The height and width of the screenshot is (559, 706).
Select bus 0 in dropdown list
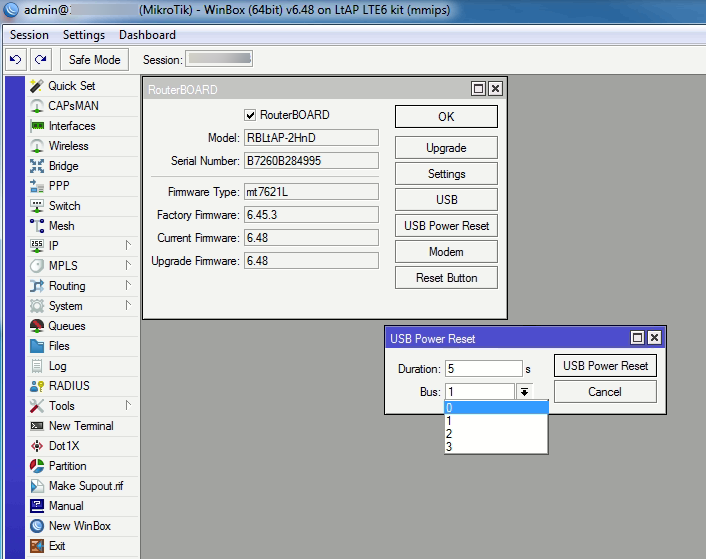pos(496,408)
